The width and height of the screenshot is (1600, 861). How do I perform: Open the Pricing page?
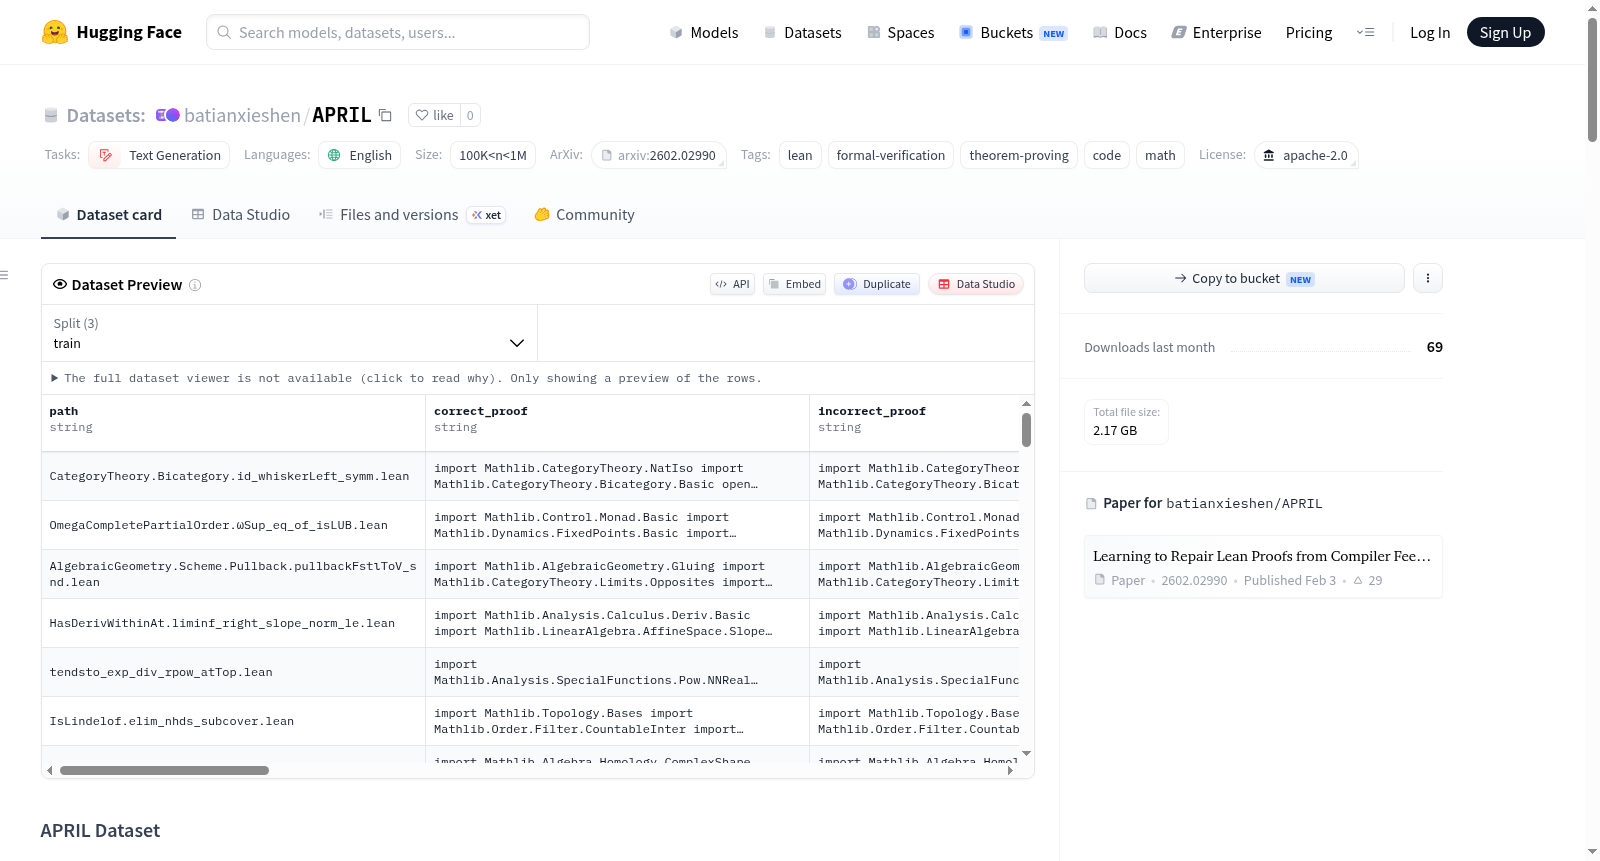1309,32
